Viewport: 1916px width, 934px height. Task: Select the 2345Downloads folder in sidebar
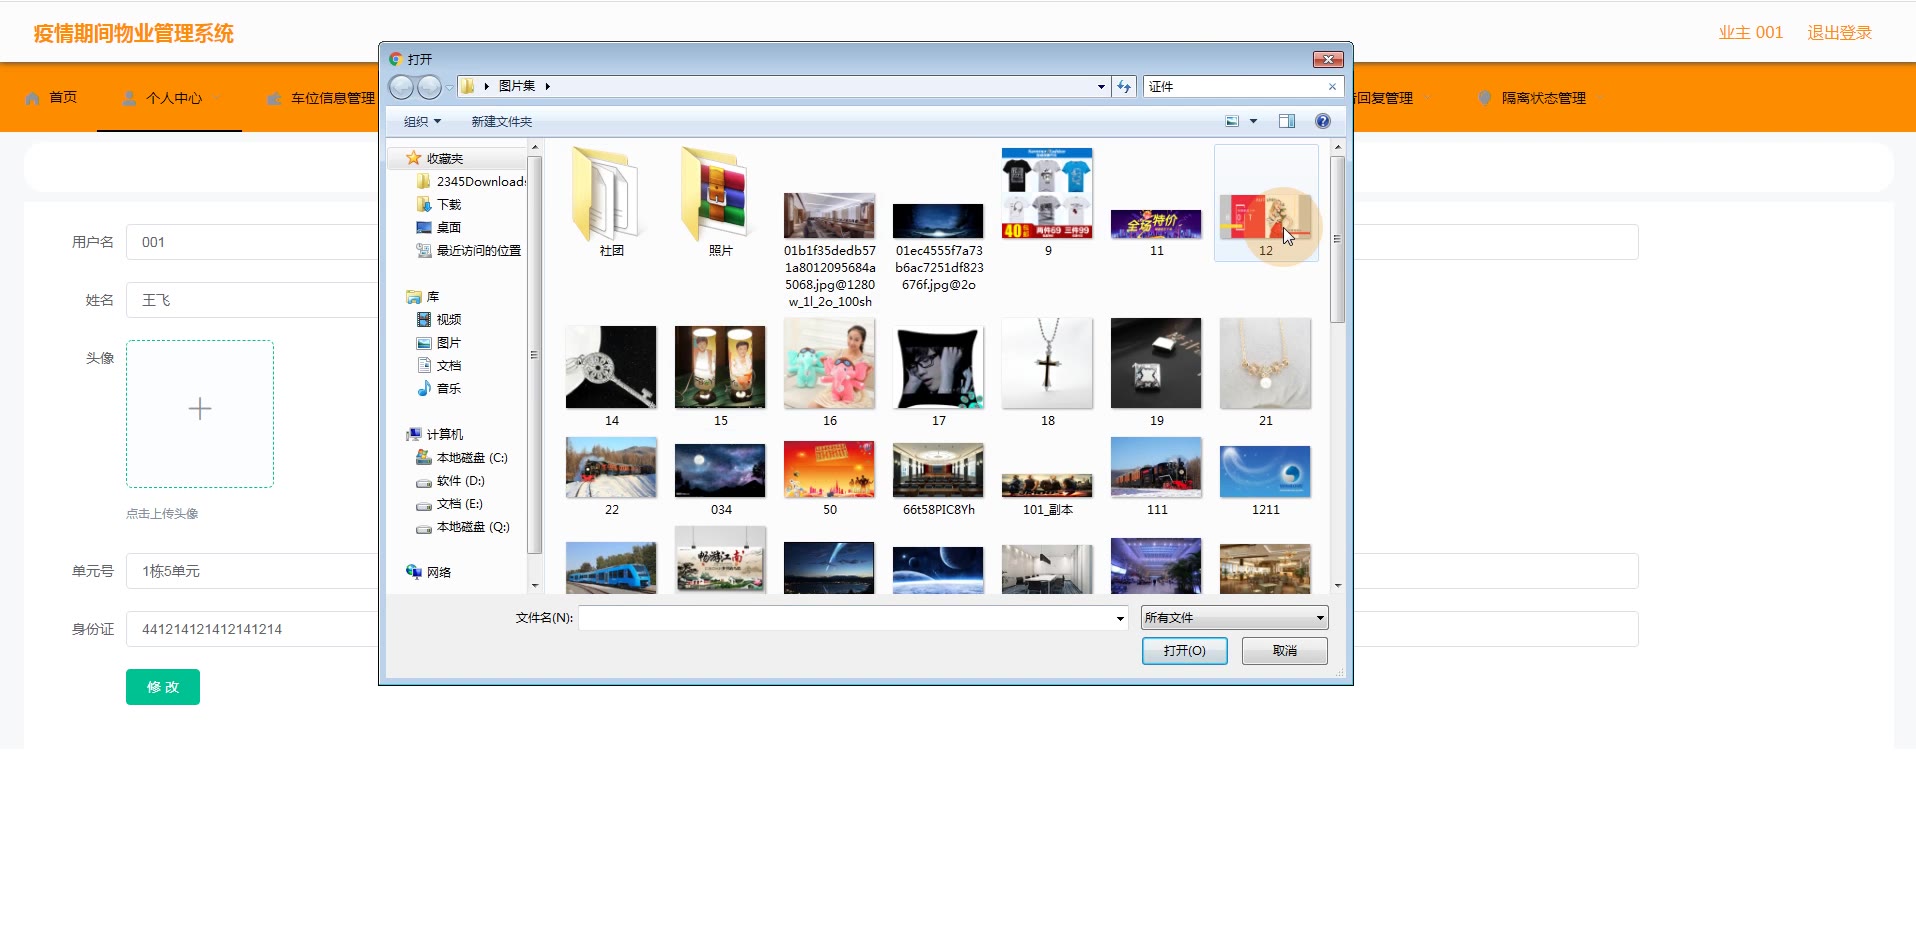click(471, 181)
